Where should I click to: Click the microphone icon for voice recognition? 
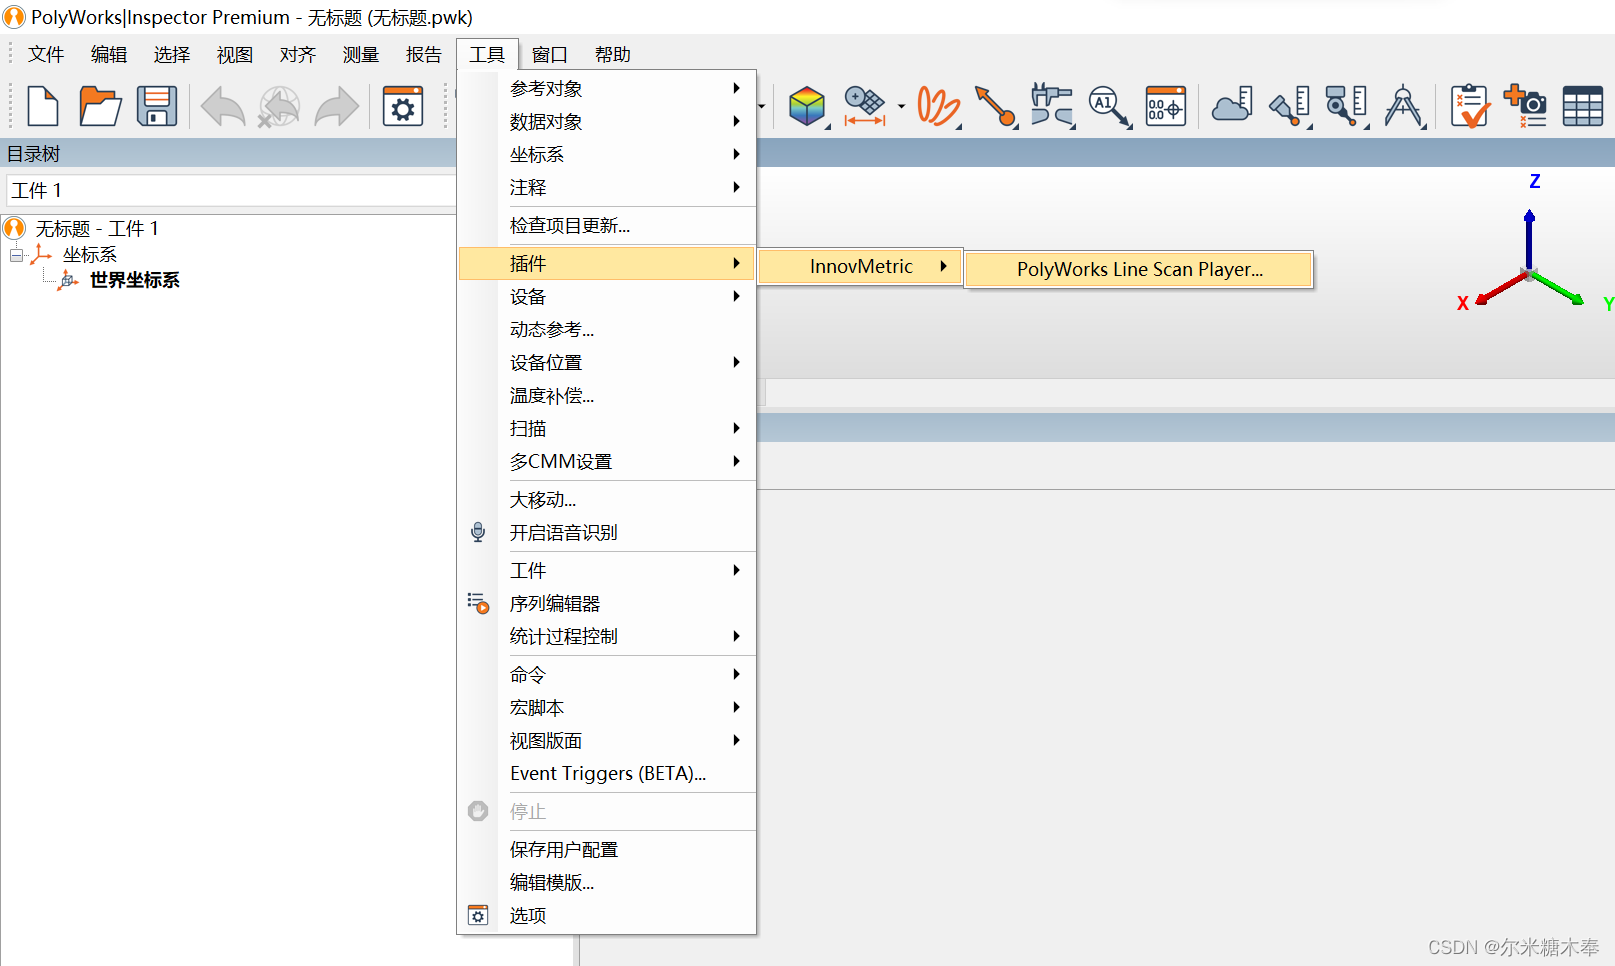[x=478, y=532]
